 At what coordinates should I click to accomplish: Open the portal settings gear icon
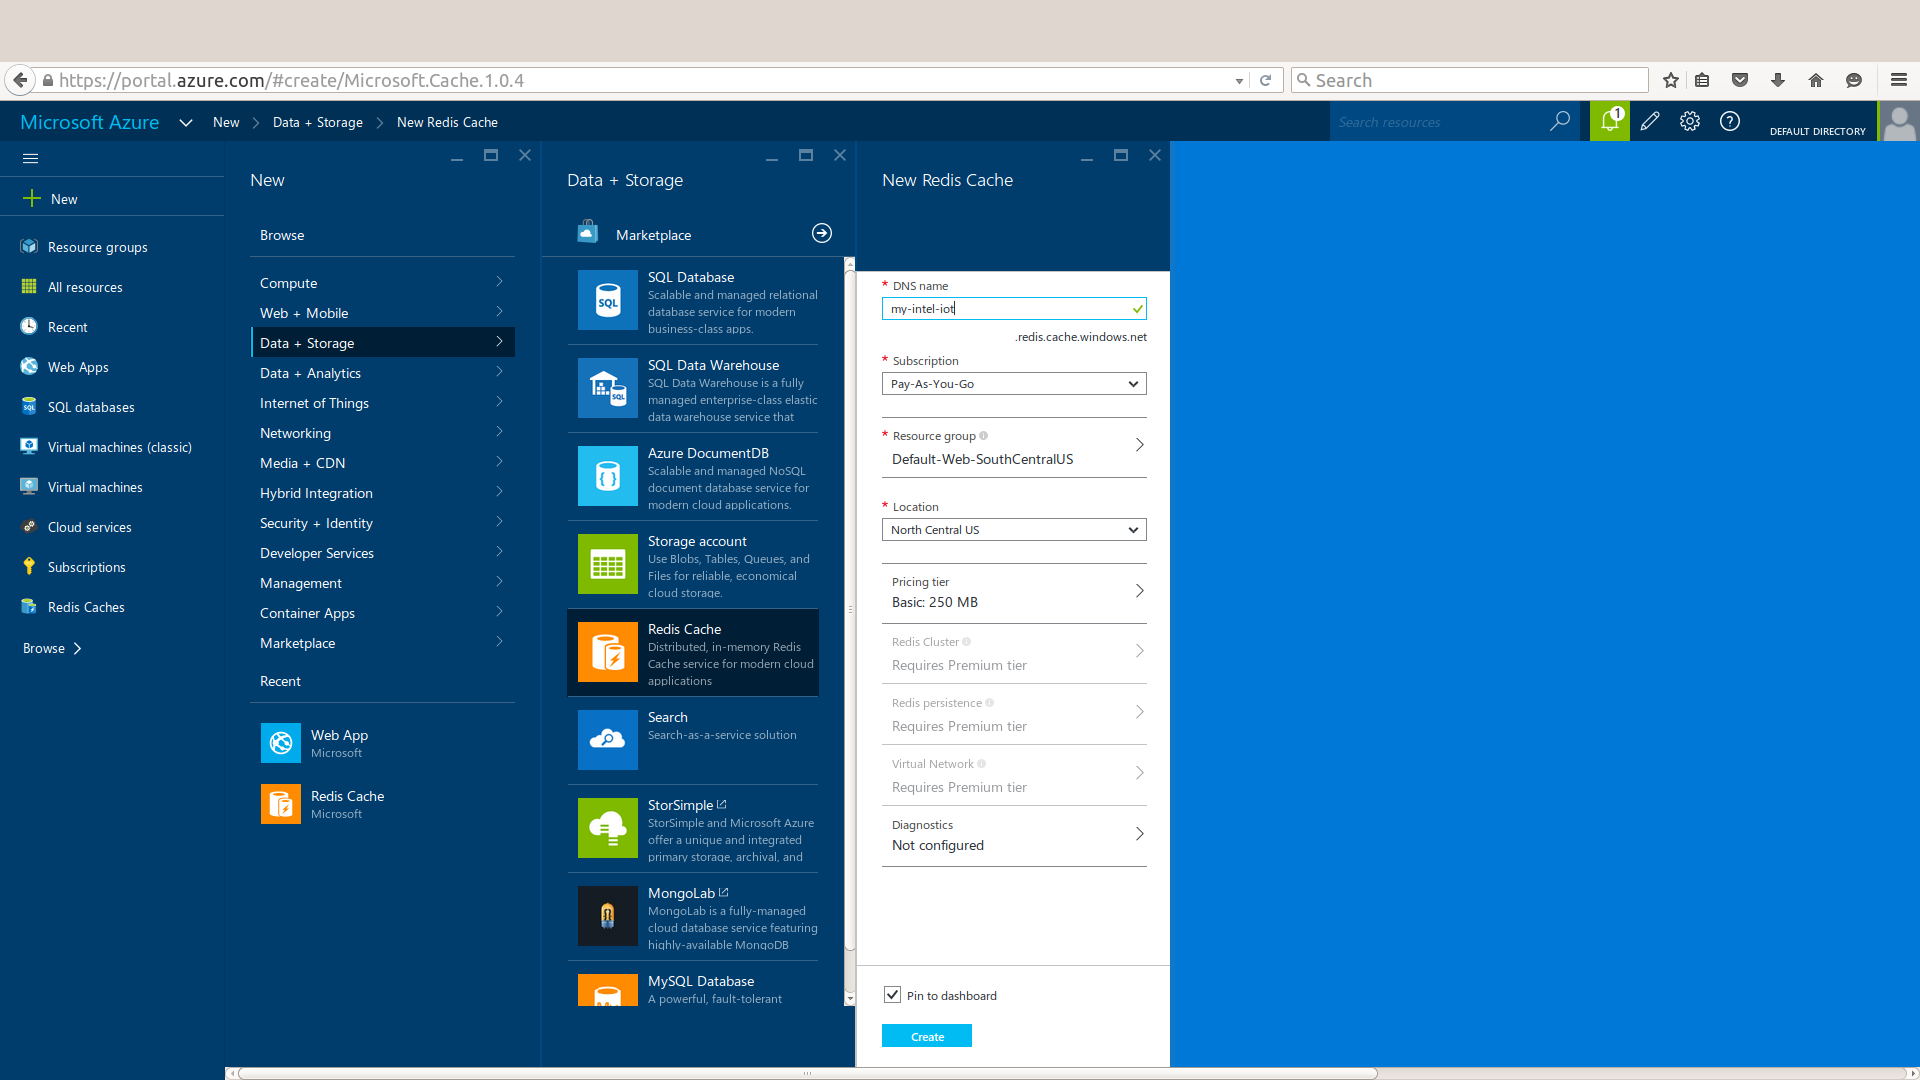(x=1689, y=121)
